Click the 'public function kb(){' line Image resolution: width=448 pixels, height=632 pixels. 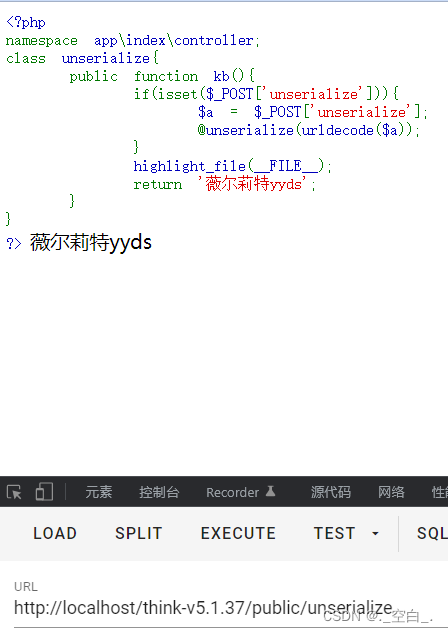tap(162, 76)
